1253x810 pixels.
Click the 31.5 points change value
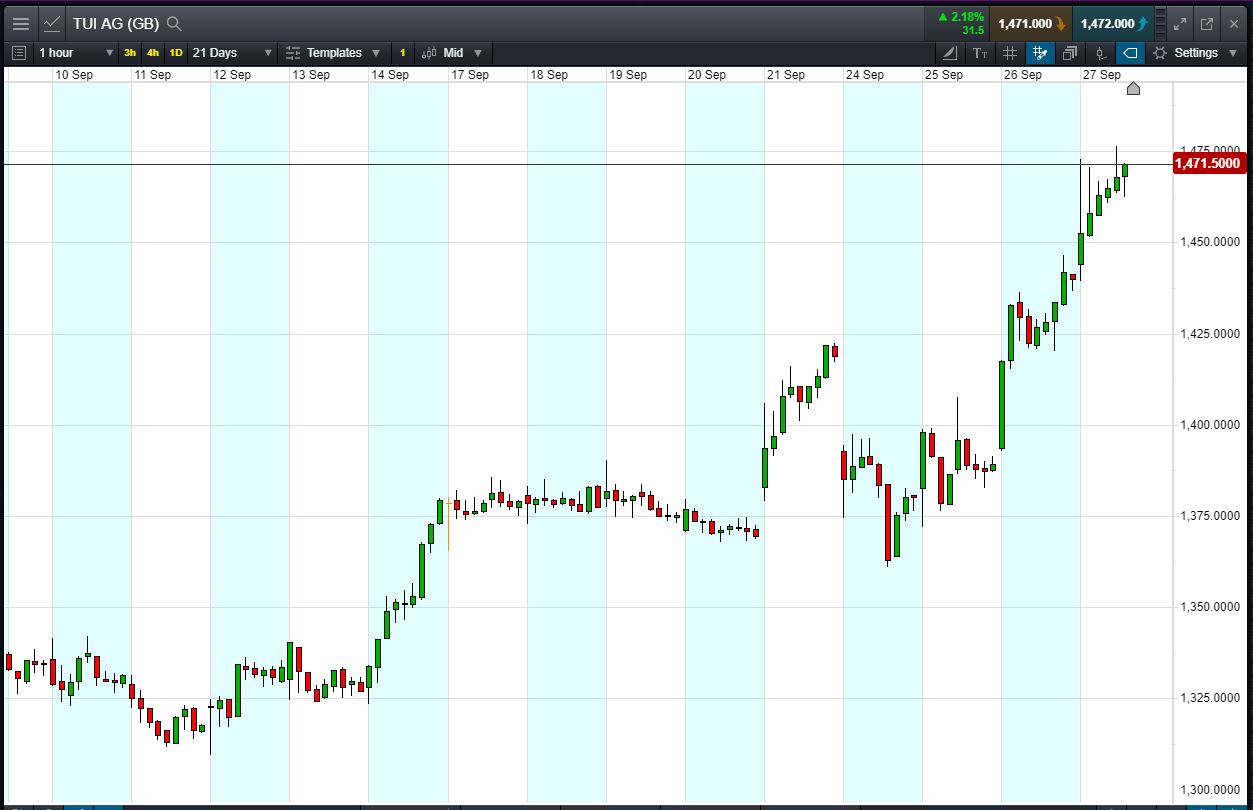pos(973,30)
